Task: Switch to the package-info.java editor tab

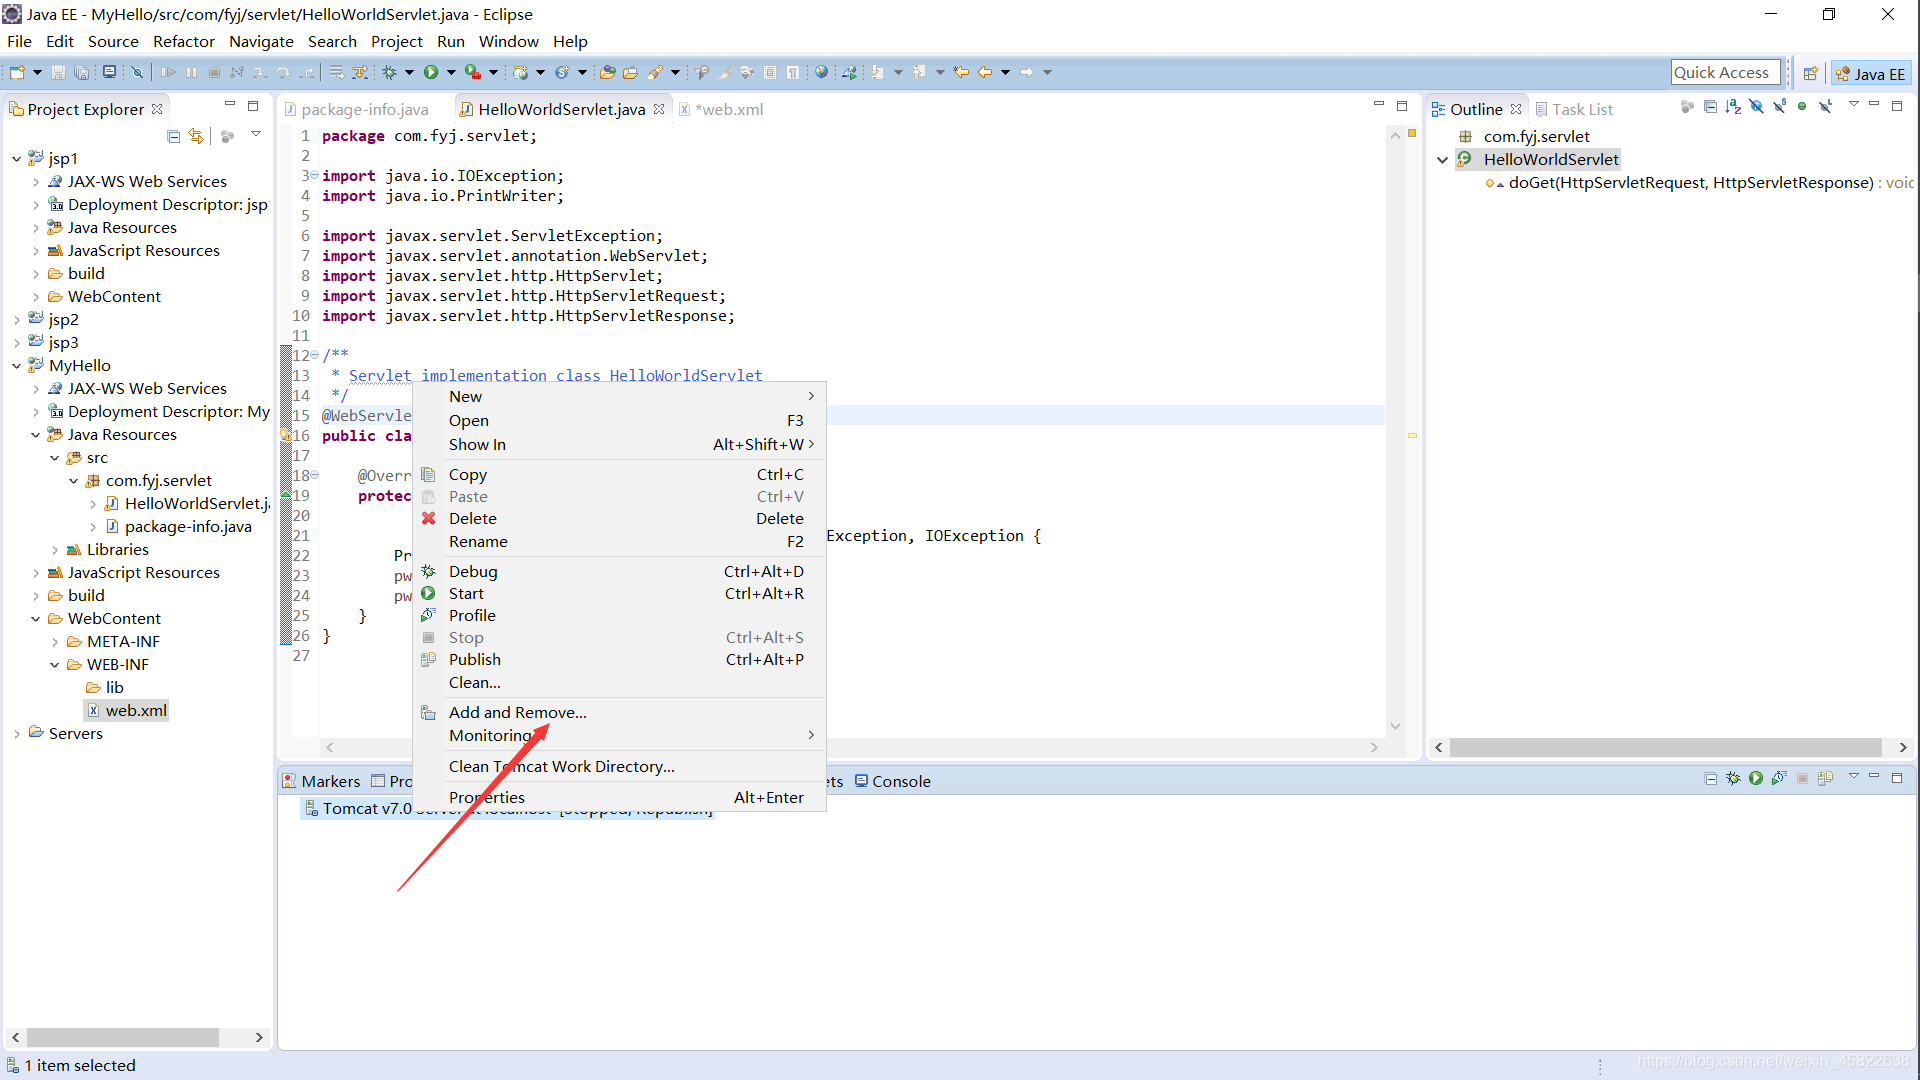Action: click(x=364, y=109)
